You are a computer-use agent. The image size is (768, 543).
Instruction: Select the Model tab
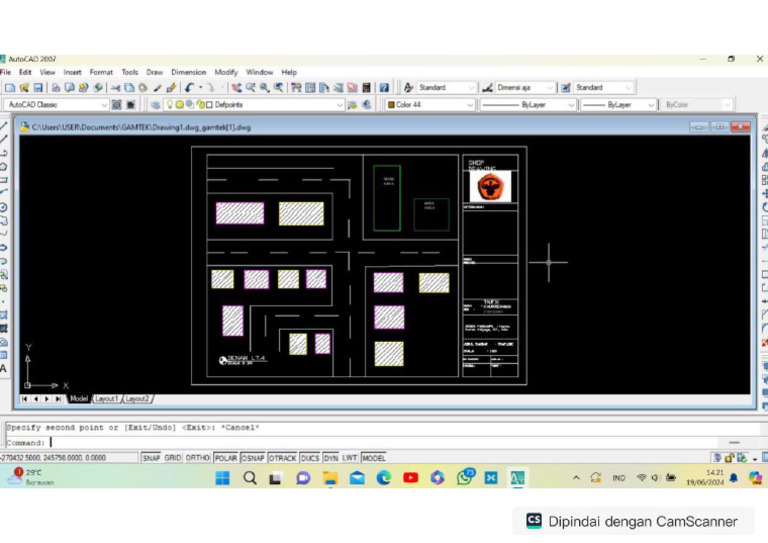coord(78,399)
